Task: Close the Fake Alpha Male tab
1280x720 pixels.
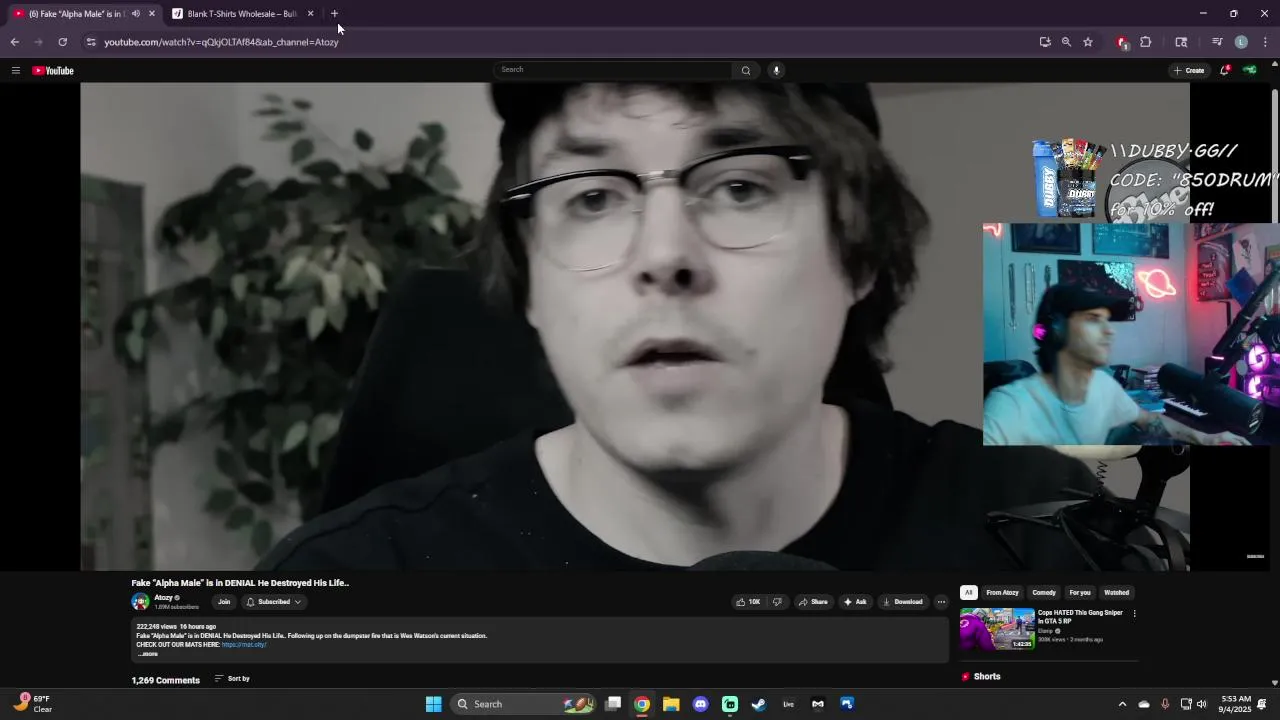Action: [x=152, y=14]
